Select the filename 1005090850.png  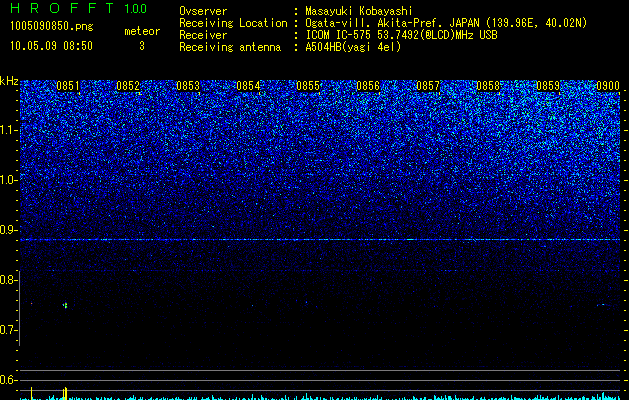pos(51,27)
